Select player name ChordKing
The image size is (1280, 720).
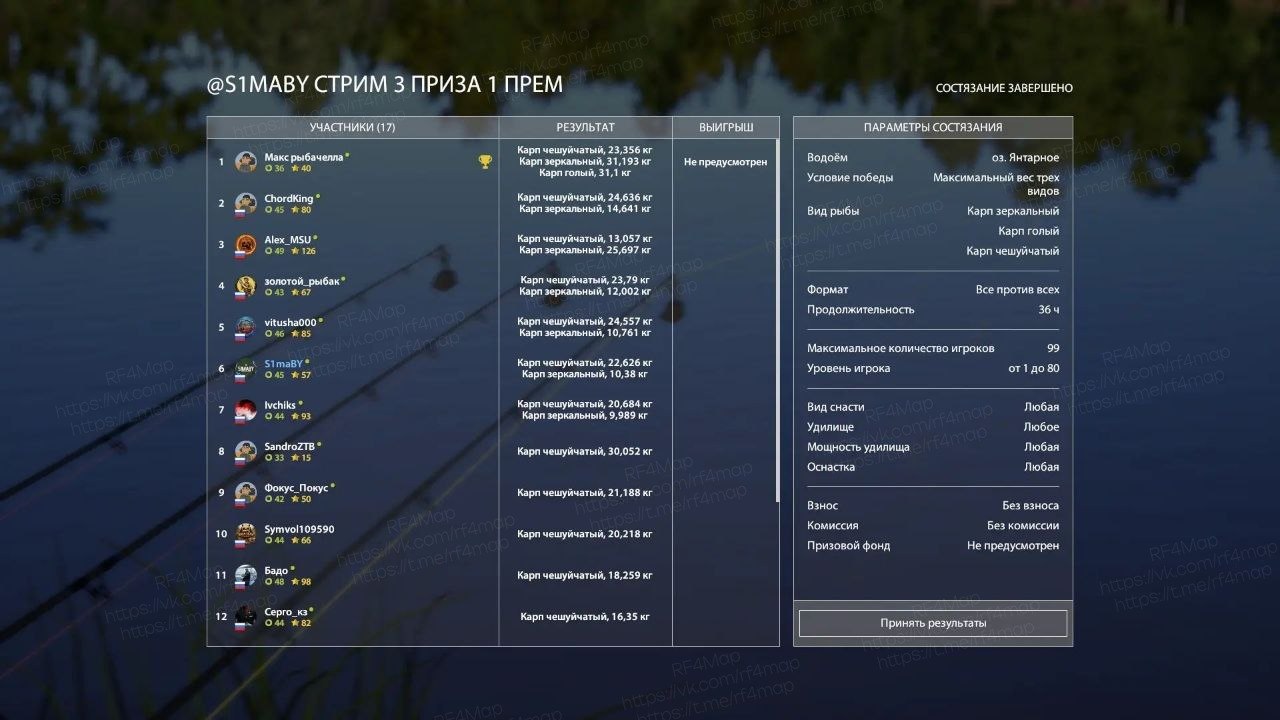coord(289,198)
